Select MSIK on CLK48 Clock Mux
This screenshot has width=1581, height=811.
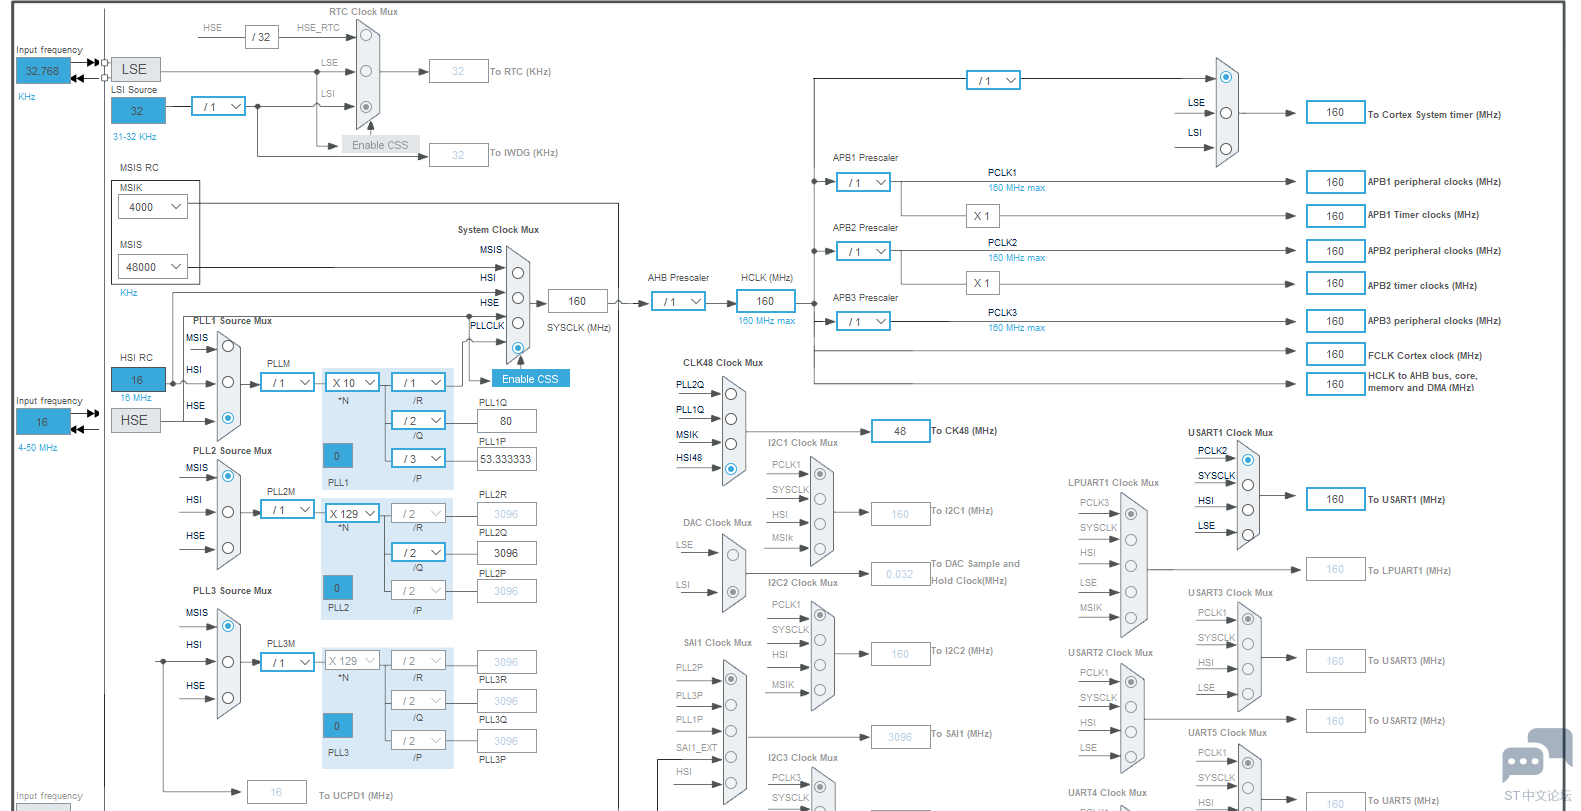tap(731, 444)
